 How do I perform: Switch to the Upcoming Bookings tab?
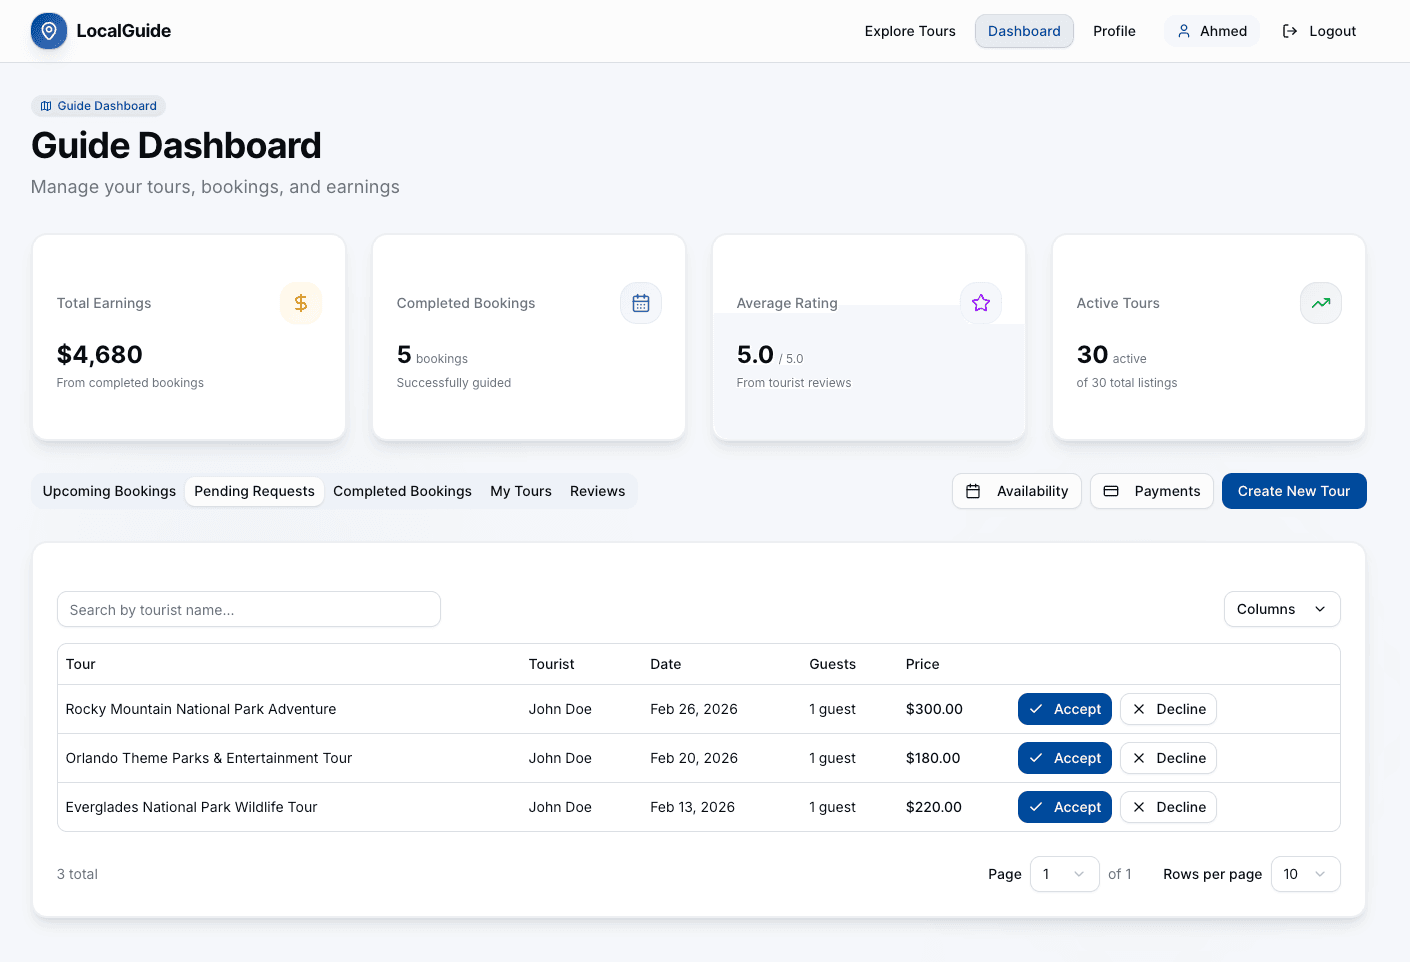pos(108,491)
